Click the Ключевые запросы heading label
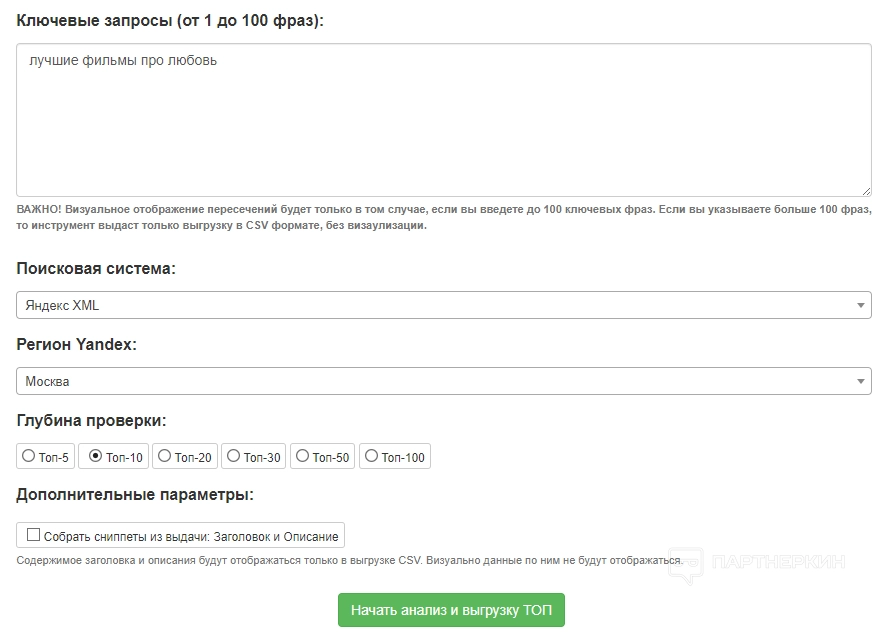The width and height of the screenshot is (896, 637). tap(170, 20)
